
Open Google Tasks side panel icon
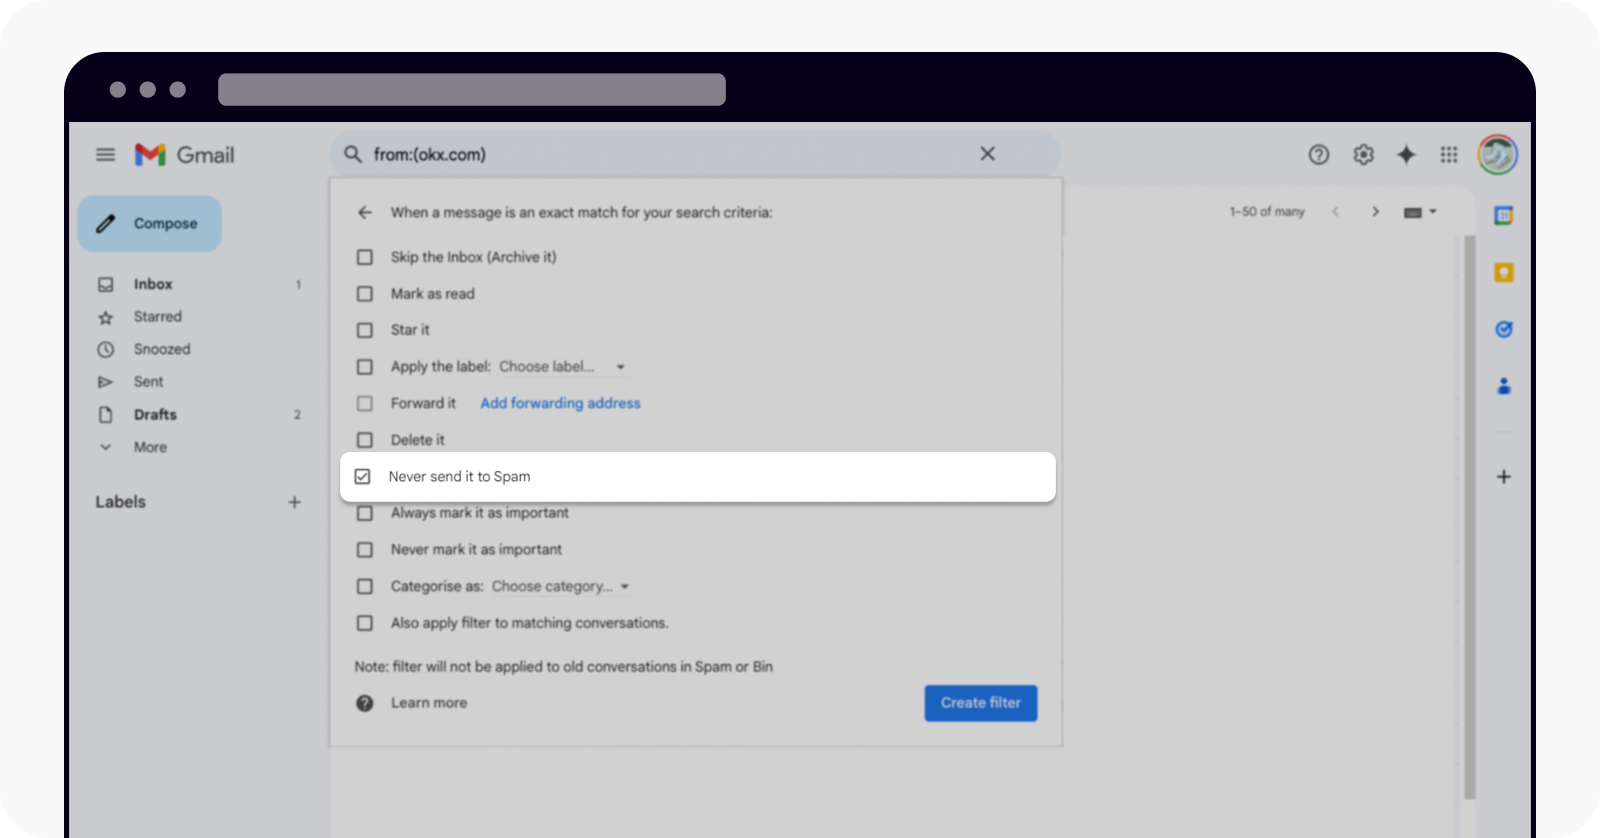(1504, 329)
